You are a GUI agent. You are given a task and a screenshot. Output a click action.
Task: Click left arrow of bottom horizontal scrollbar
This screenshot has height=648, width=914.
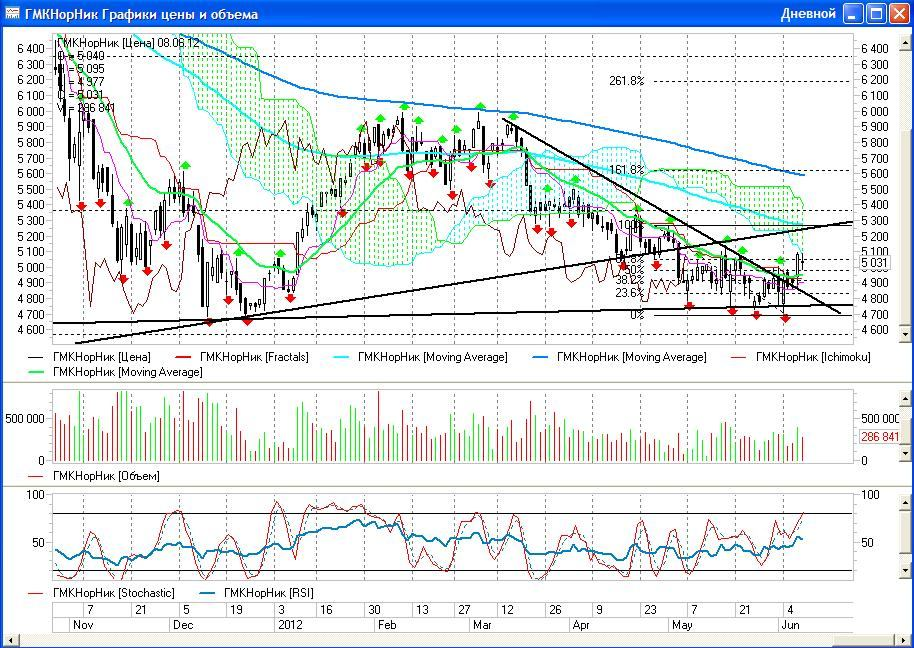[x=12, y=638]
